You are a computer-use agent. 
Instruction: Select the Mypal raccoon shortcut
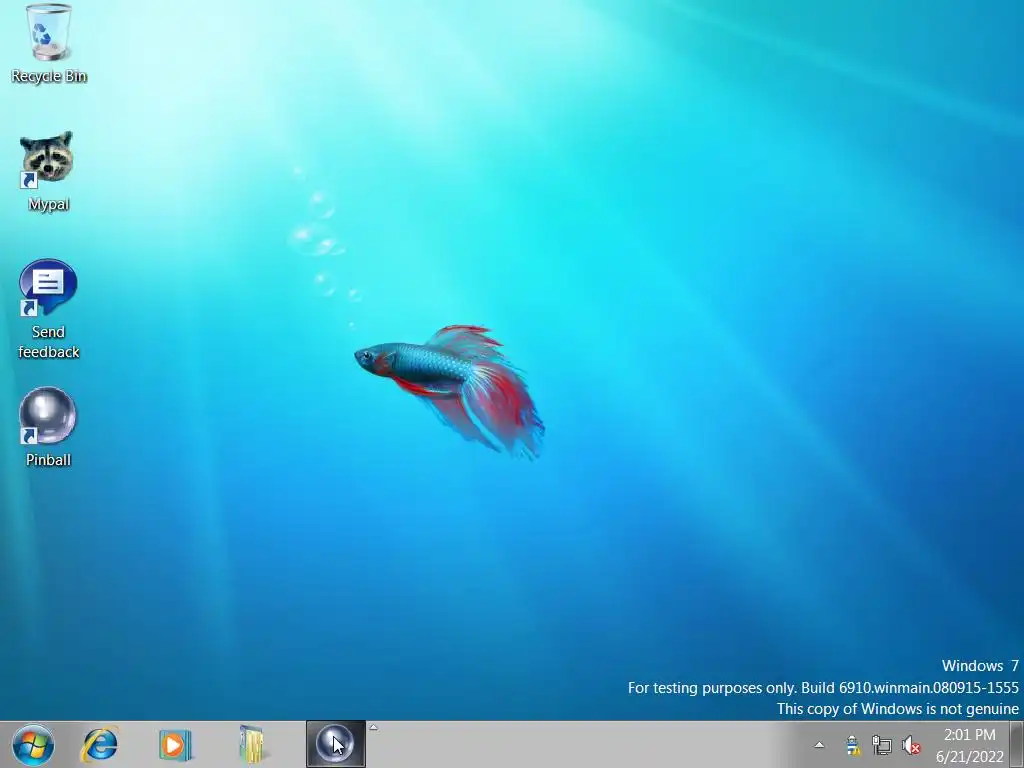pyautogui.click(x=48, y=172)
